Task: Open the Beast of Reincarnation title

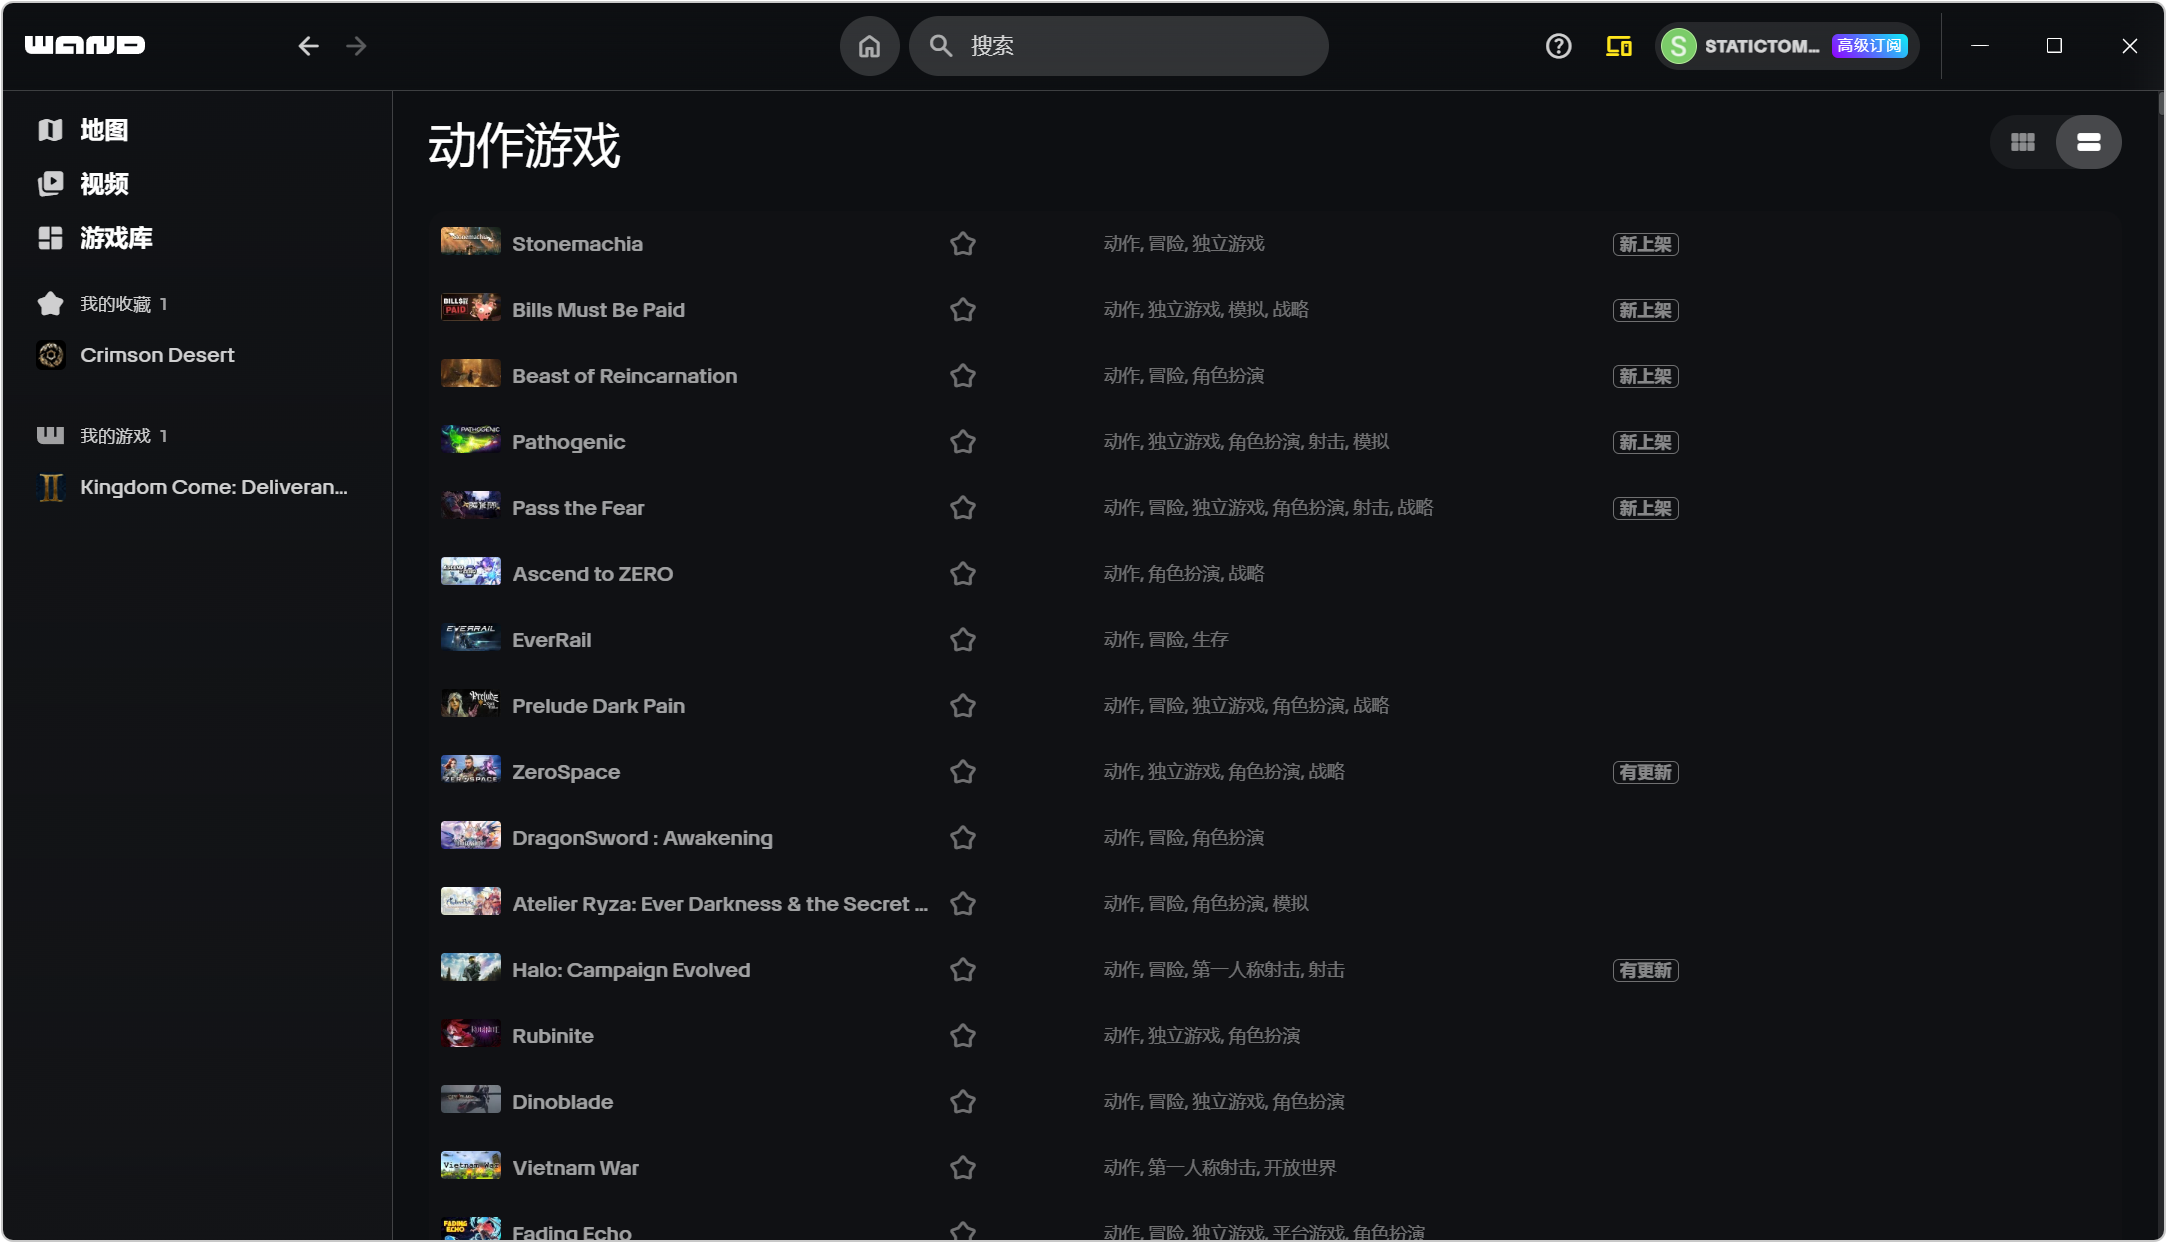Action: tap(625, 376)
